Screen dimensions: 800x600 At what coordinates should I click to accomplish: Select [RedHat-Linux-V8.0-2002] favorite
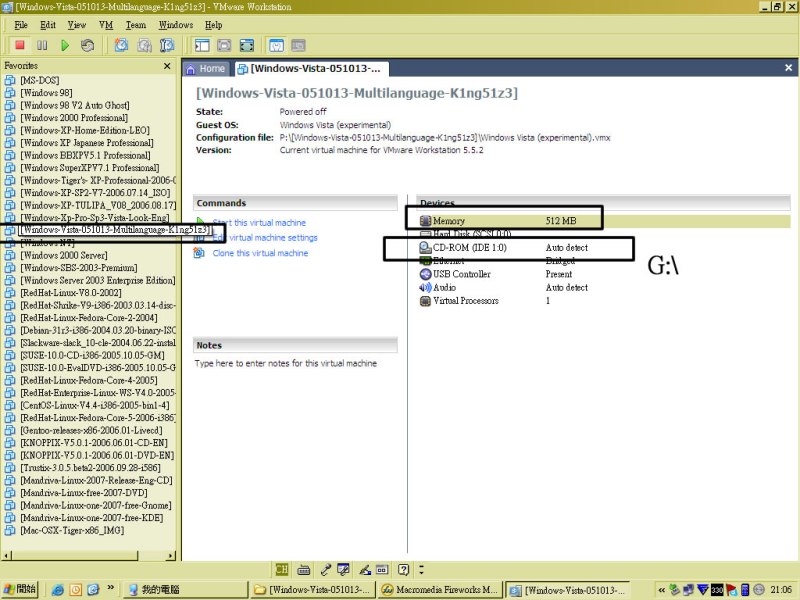(x=71, y=293)
